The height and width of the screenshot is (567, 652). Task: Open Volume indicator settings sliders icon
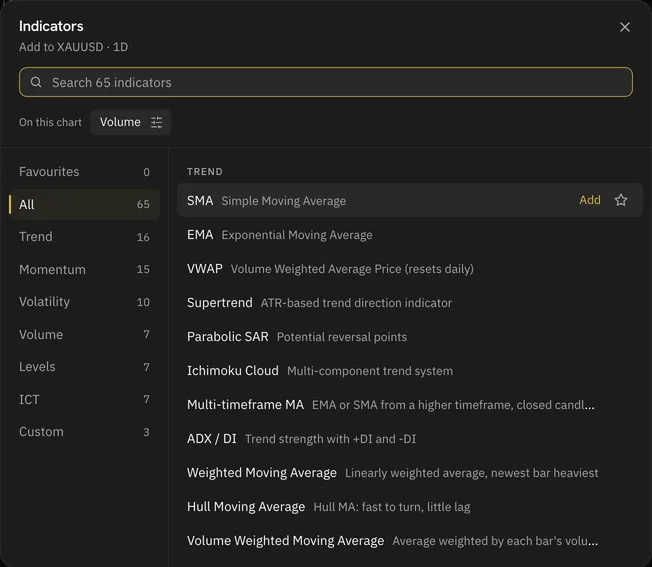[x=156, y=122]
